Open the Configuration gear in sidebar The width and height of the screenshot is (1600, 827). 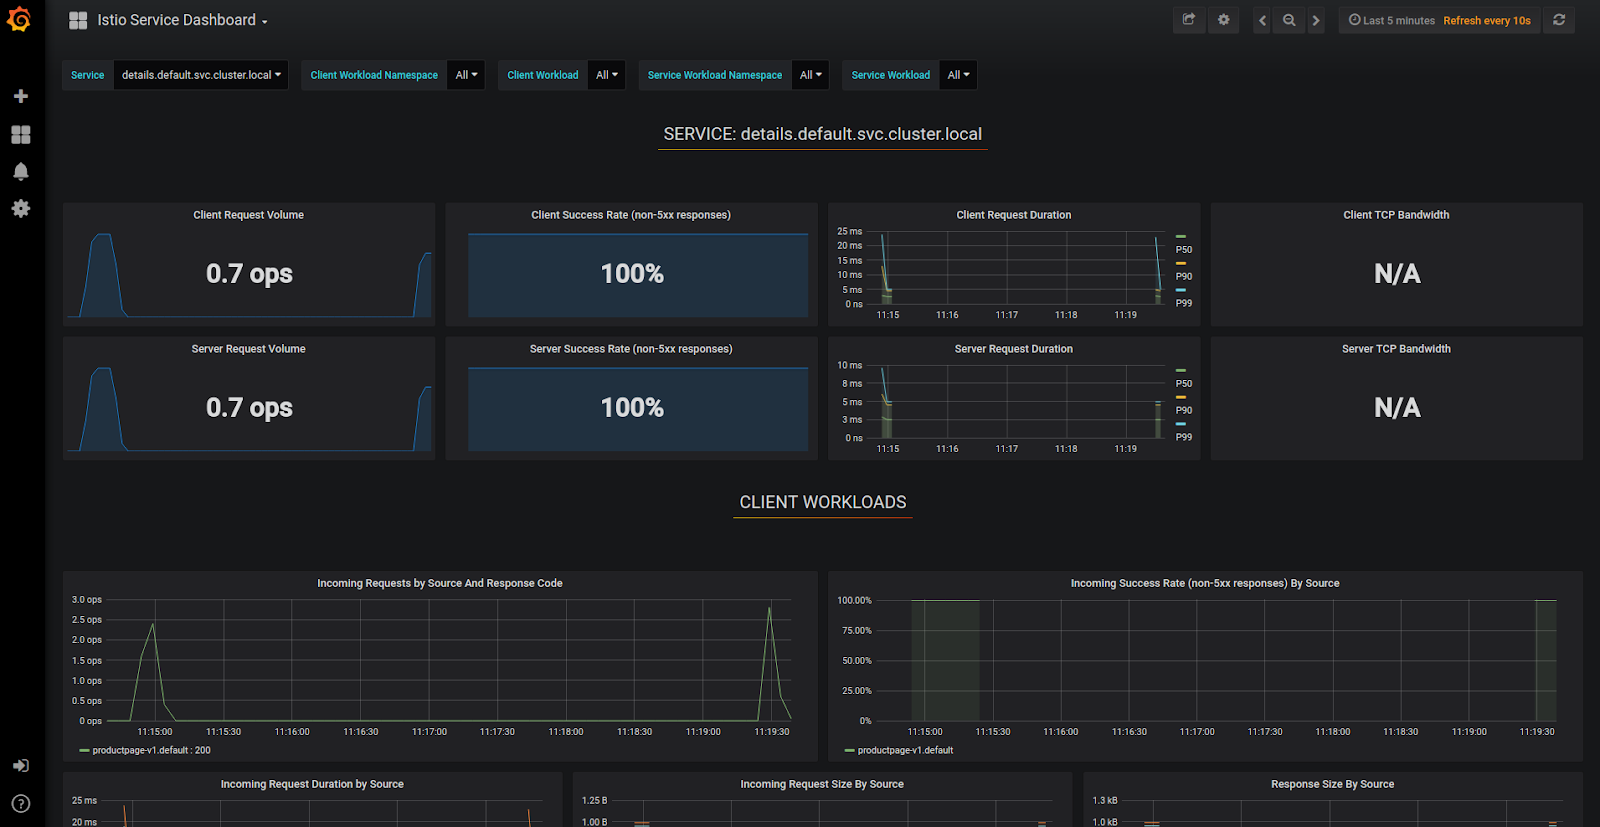click(20, 208)
